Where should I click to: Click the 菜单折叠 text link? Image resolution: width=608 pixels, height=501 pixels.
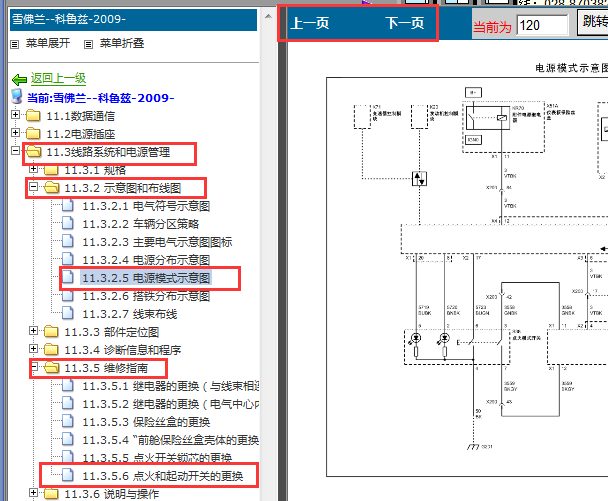[x=122, y=43]
